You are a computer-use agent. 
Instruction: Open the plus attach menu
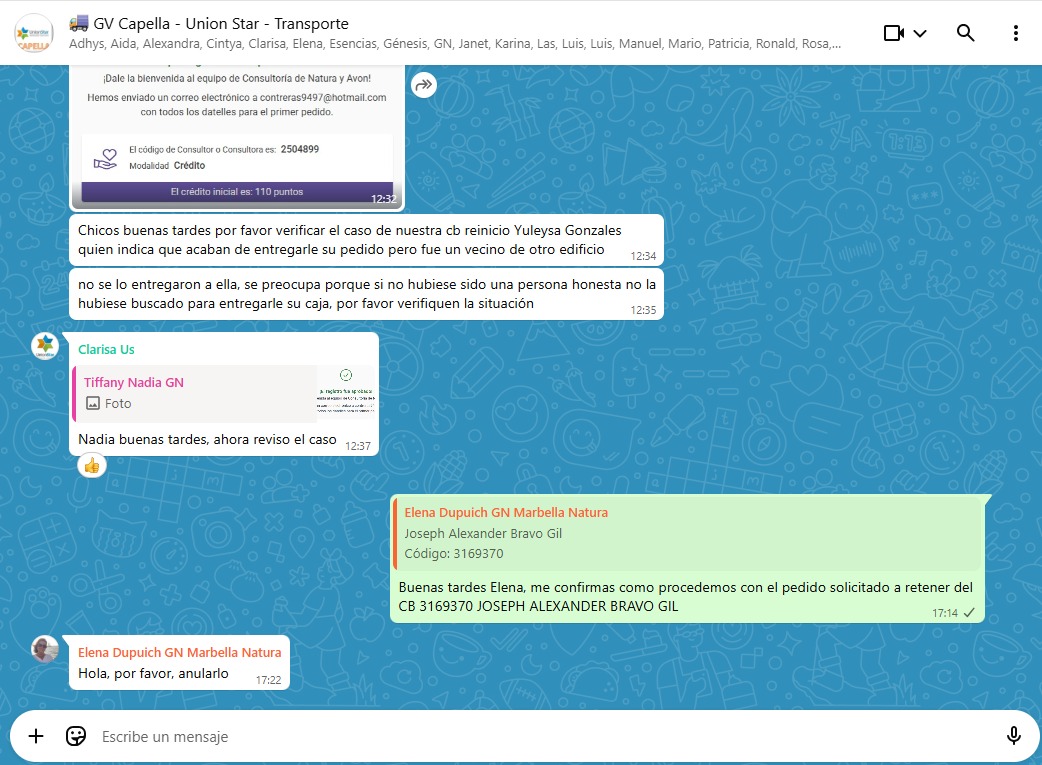(36, 736)
